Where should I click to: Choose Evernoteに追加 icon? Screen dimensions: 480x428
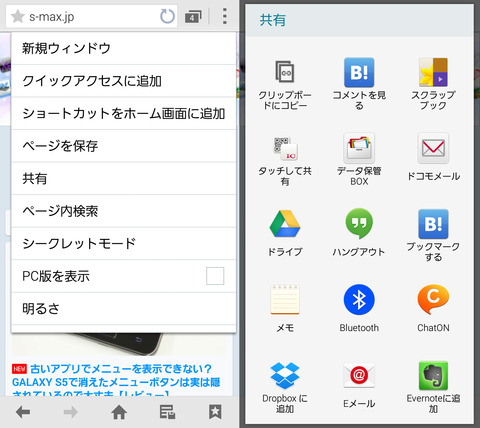pyautogui.click(x=433, y=376)
